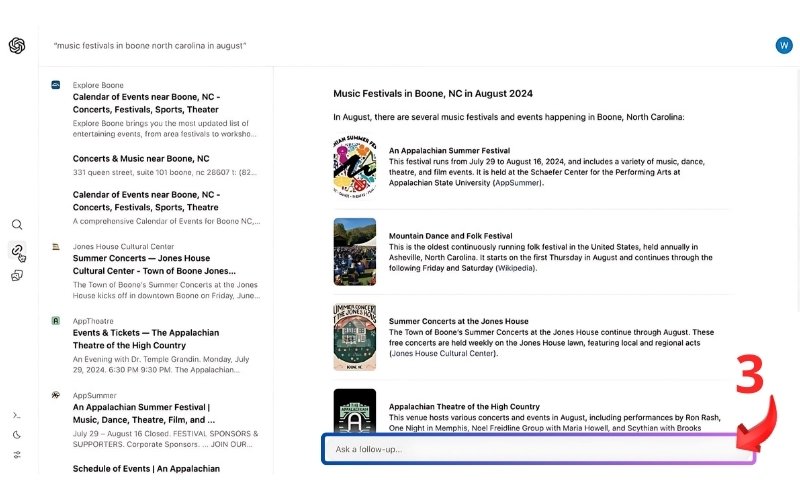This screenshot has height=500, width=800.
Task: Click Music Festivals in Boone, NC title
Action: pyautogui.click(x=433, y=93)
